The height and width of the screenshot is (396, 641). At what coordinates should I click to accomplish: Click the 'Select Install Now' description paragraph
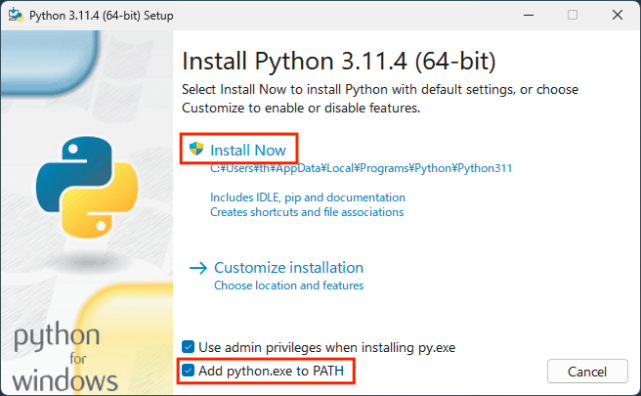tap(380, 98)
